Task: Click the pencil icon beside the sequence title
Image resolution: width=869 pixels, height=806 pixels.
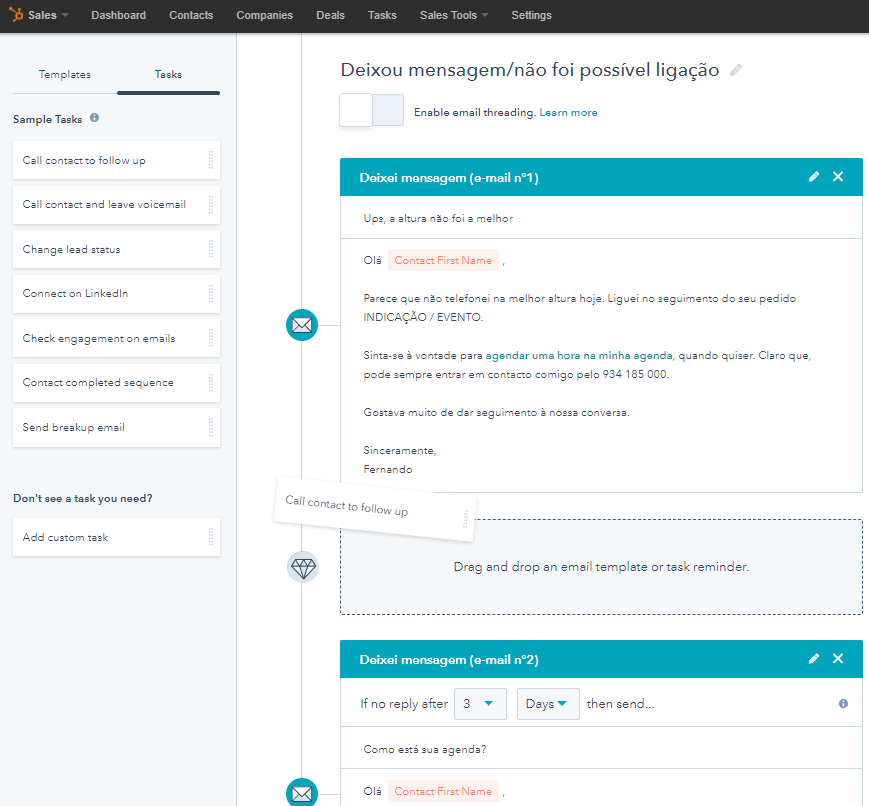Action: click(x=736, y=70)
